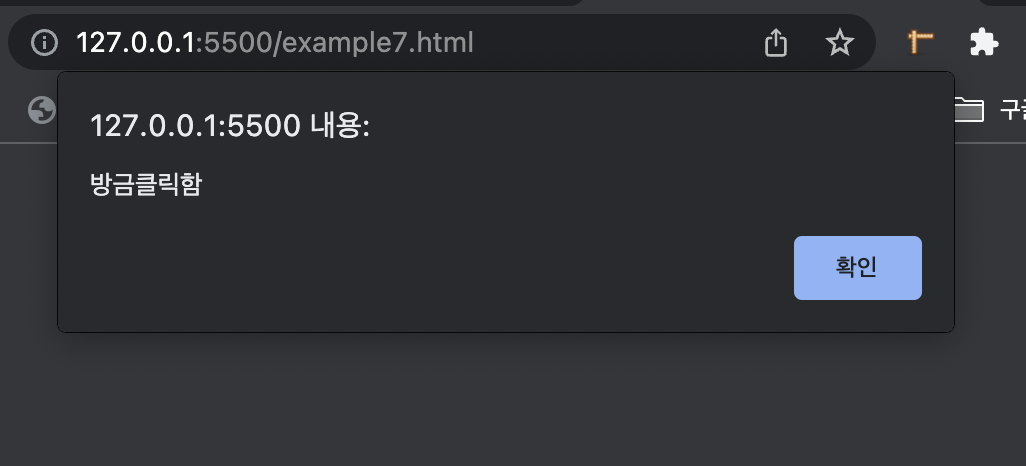
Task: Open the orange extension icon
Action: pos(920,43)
